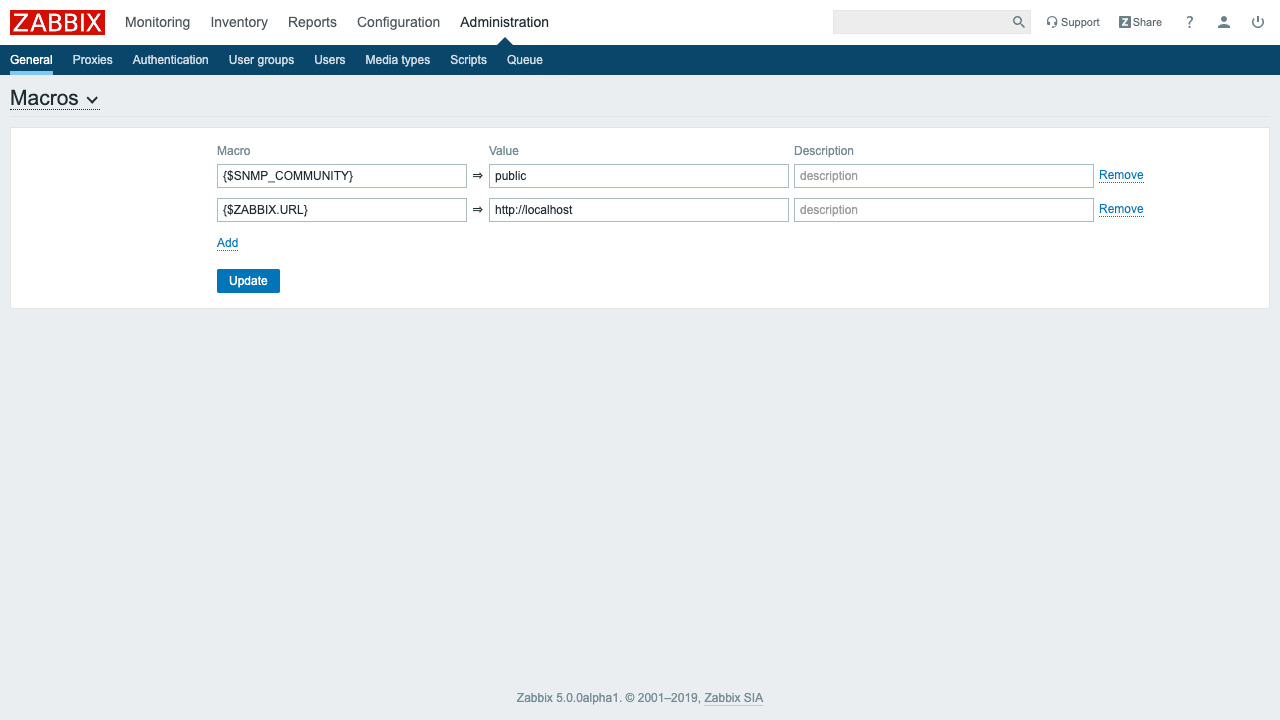This screenshot has width=1280, height=720.
Task: Click the Add macro link
Action: pos(227,243)
